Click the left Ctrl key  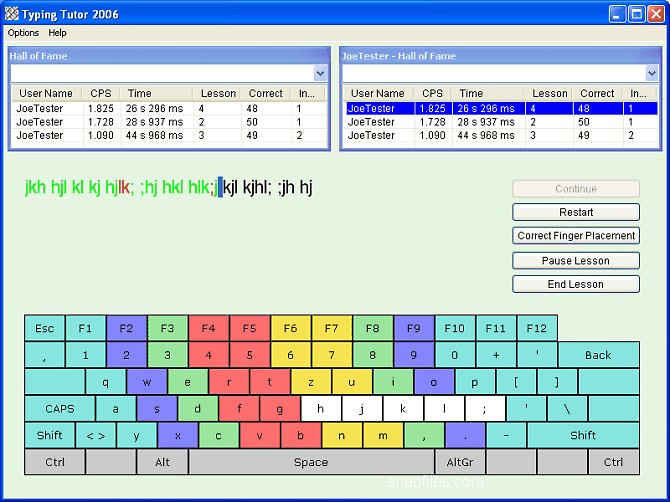[55, 462]
